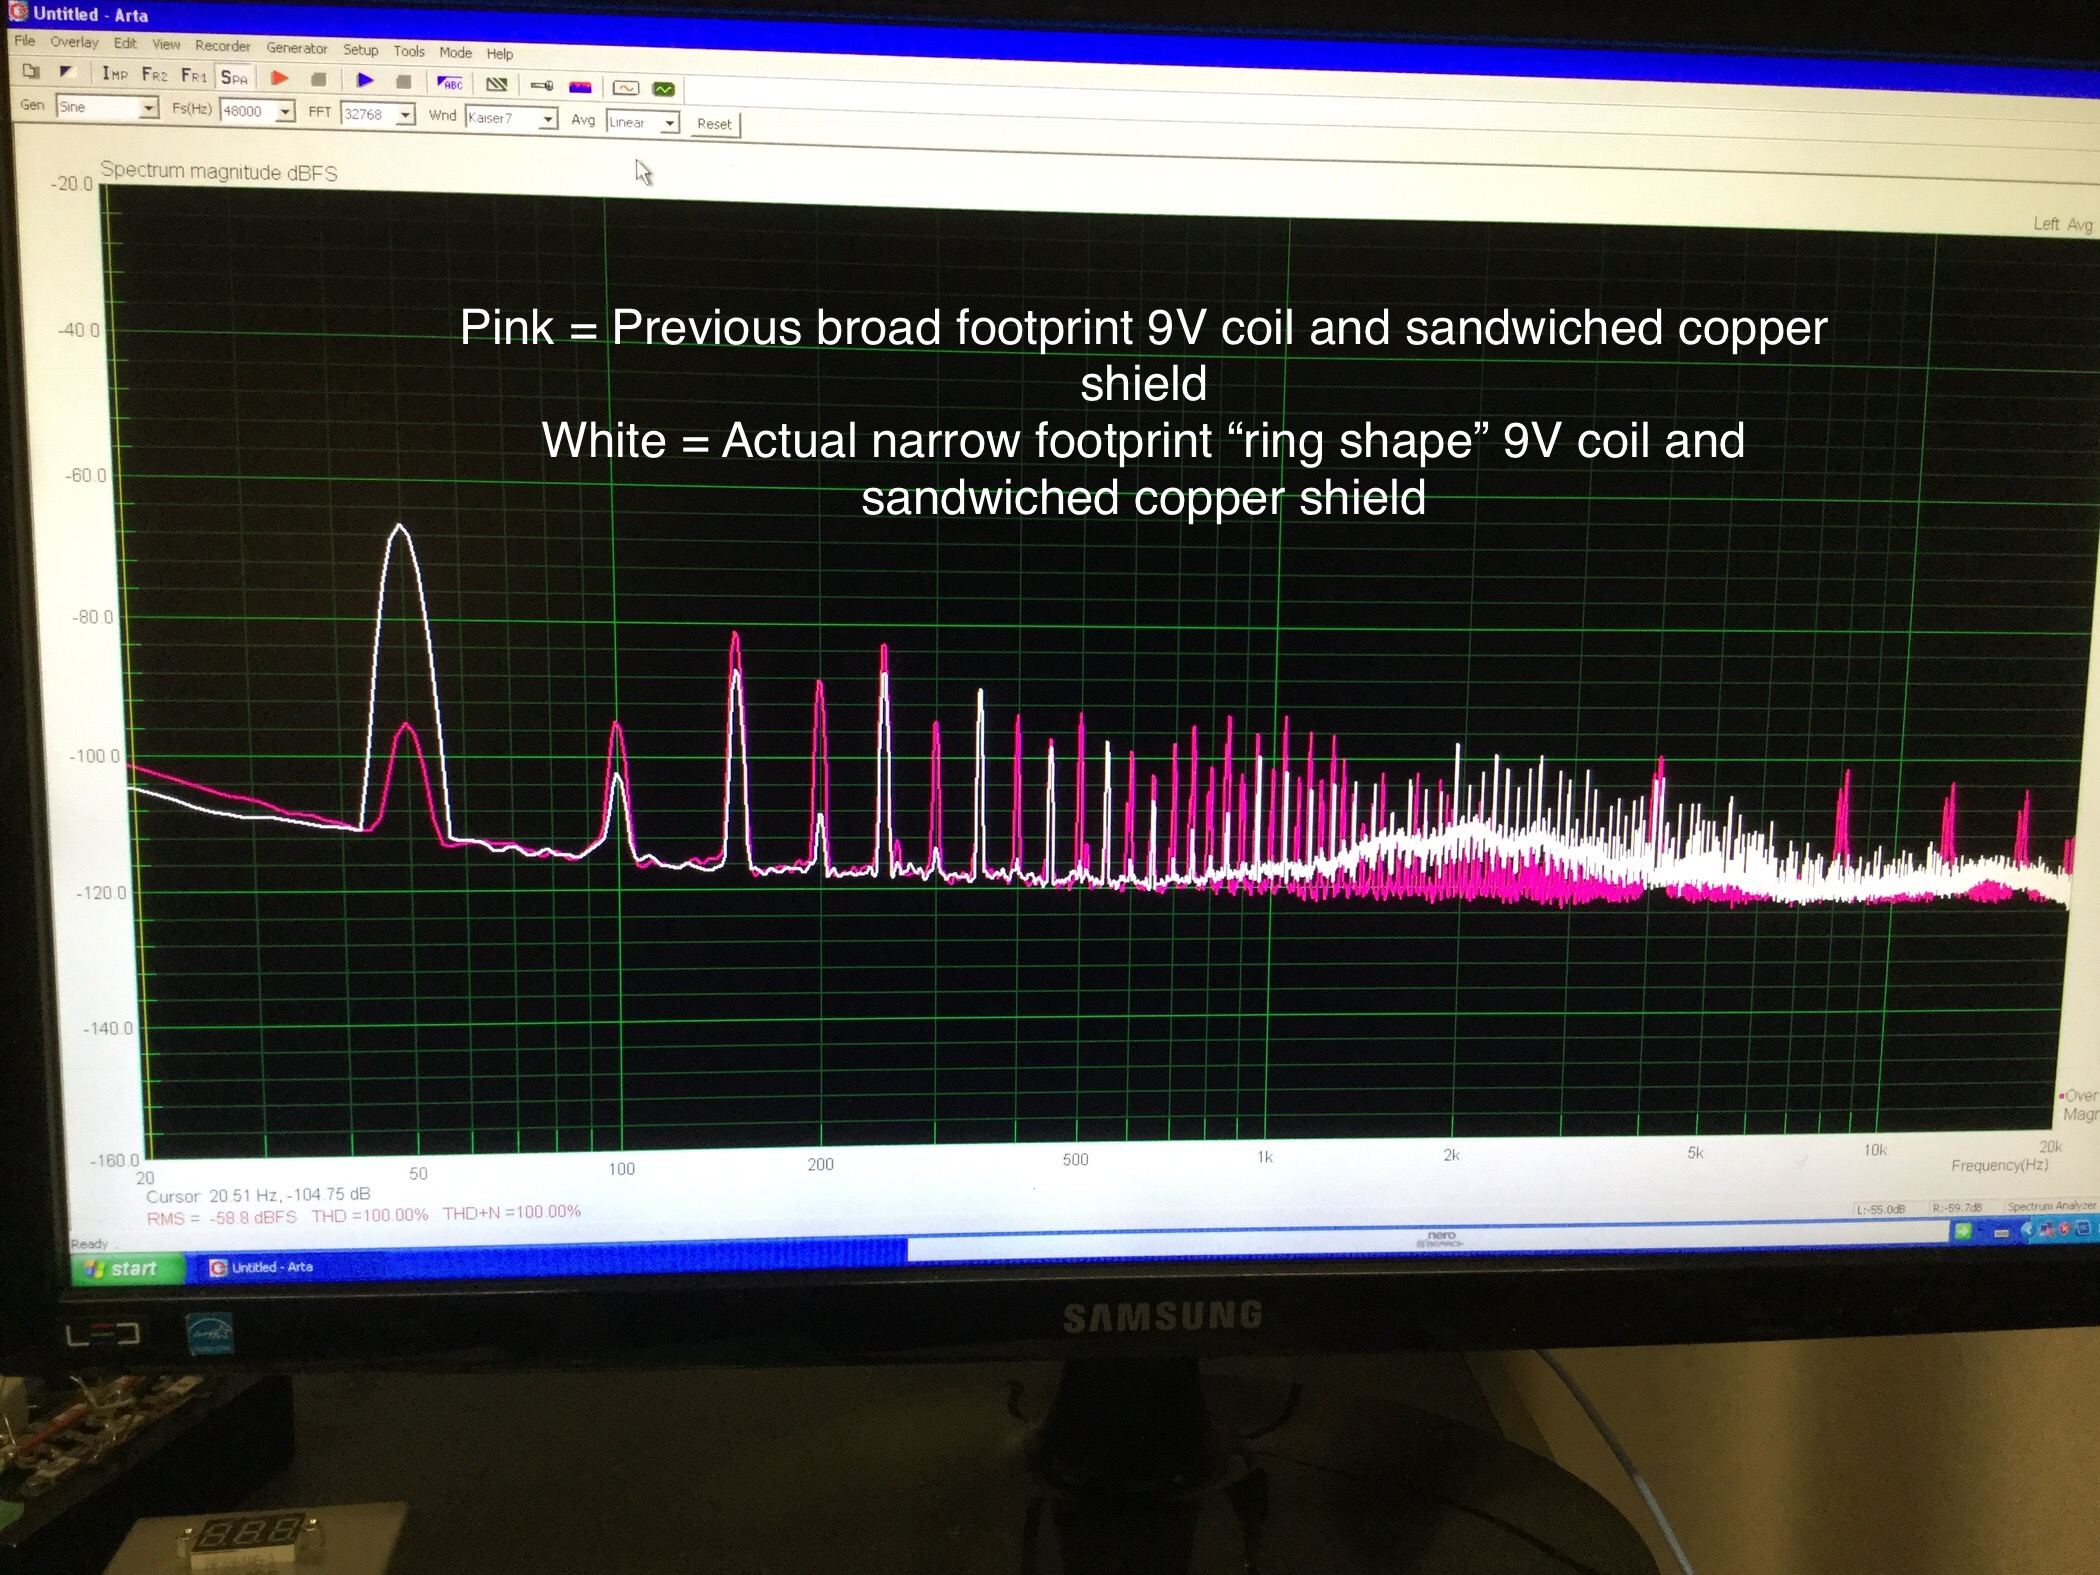
Task: Click the Spectrum Analyzer status bar text
Action: point(2051,1206)
